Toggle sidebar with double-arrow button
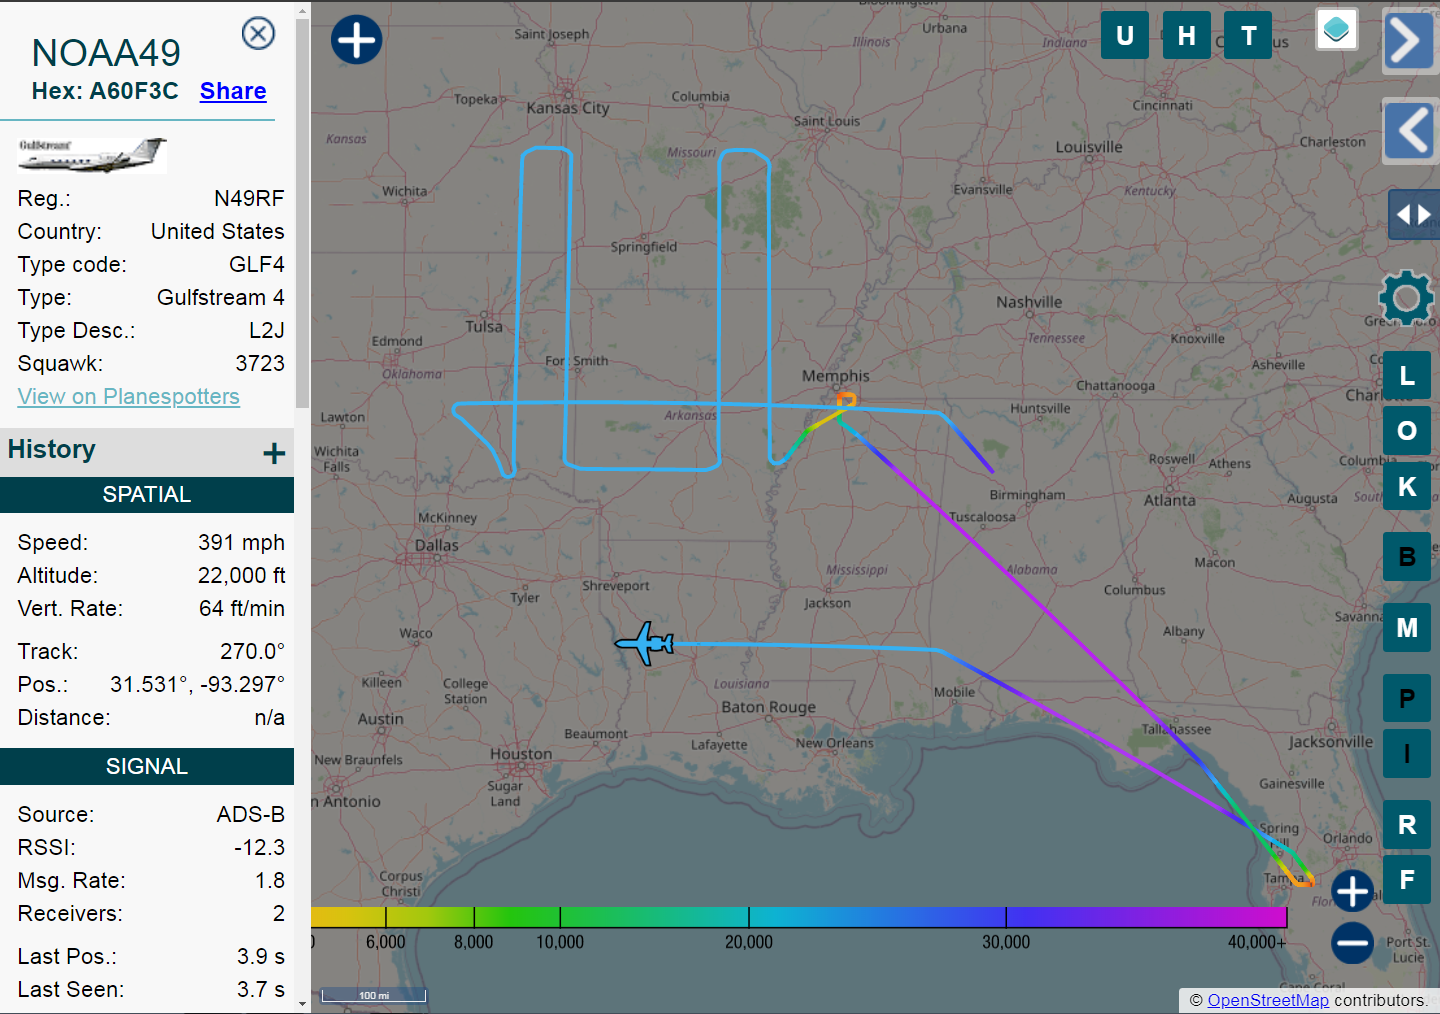The width and height of the screenshot is (1440, 1014). (1414, 215)
